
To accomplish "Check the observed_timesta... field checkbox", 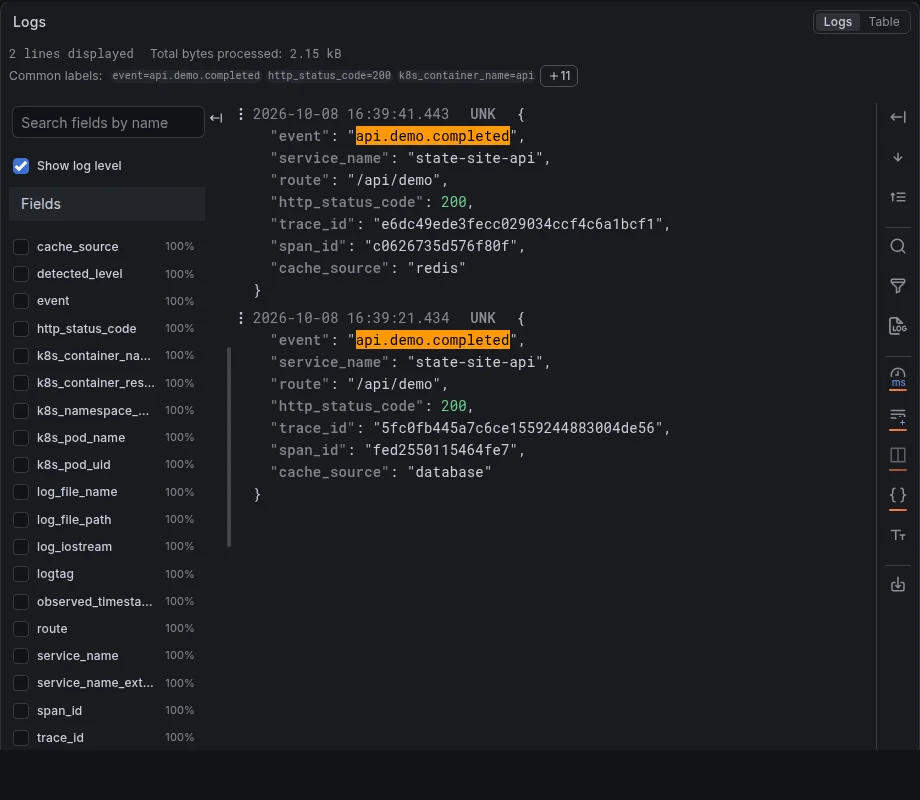I will (x=21, y=602).
